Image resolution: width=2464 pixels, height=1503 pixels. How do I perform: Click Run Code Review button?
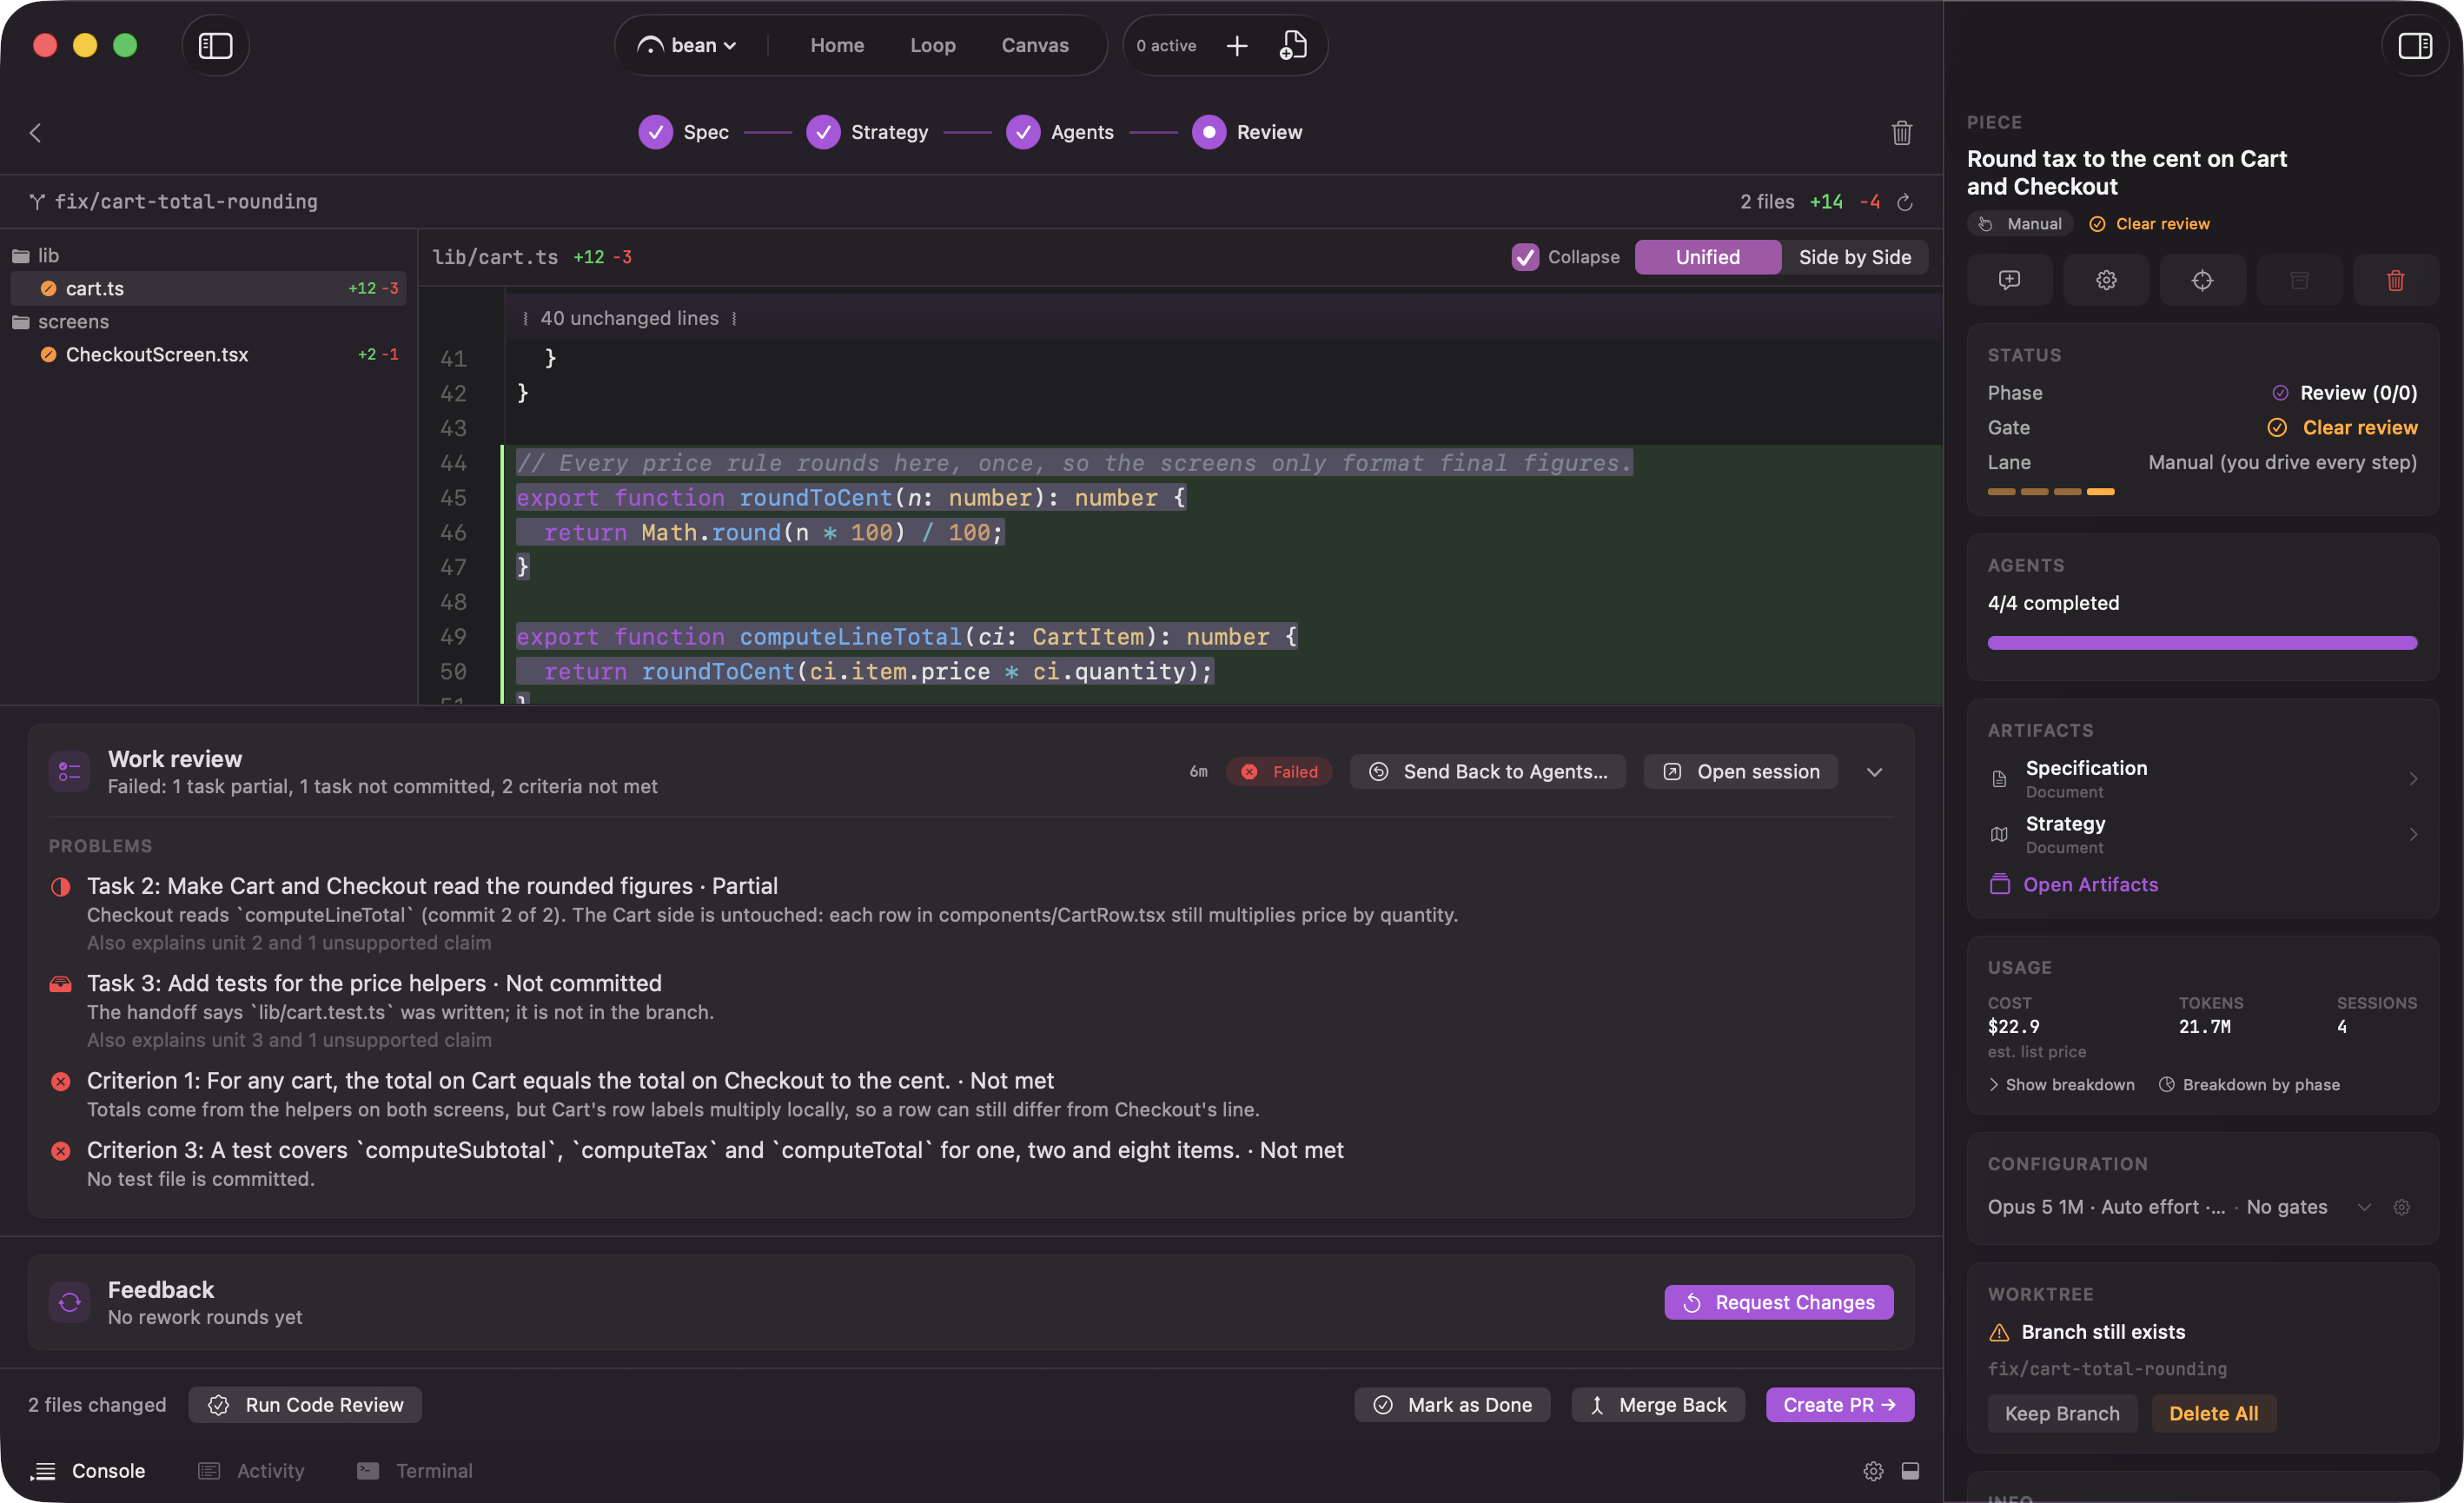pyautogui.click(x=305, y=1405)
